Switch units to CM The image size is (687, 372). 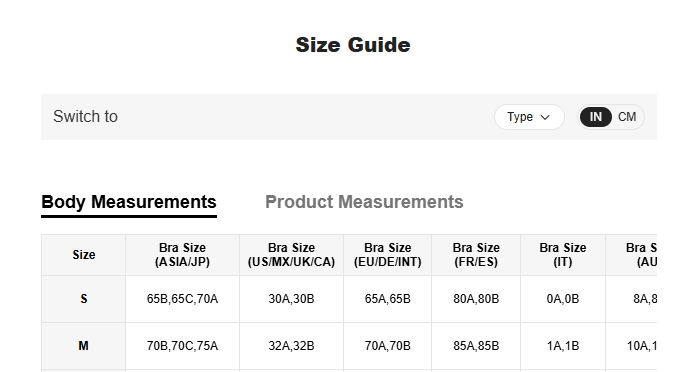point(627,117)
